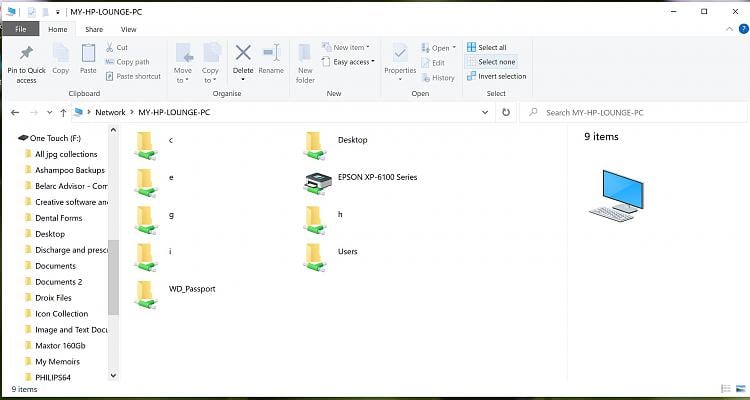Image resolution: width=750 pixels, height=400 pixels.
Task: Switch to large icons view in status bar
Action: coord(739,389)
